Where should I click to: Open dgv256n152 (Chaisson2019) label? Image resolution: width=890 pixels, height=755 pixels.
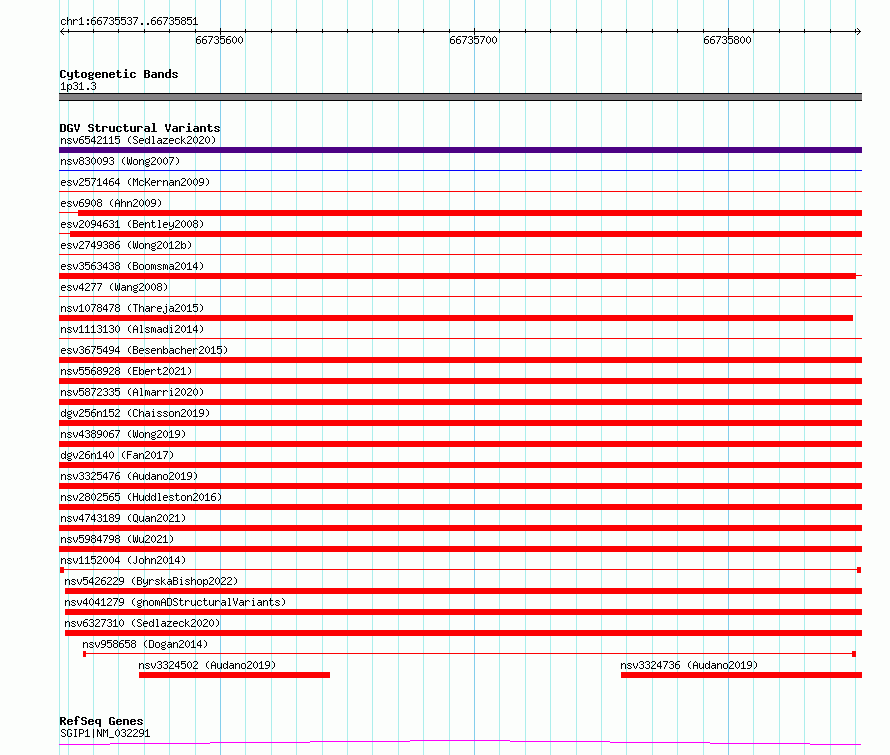[135, 413]
